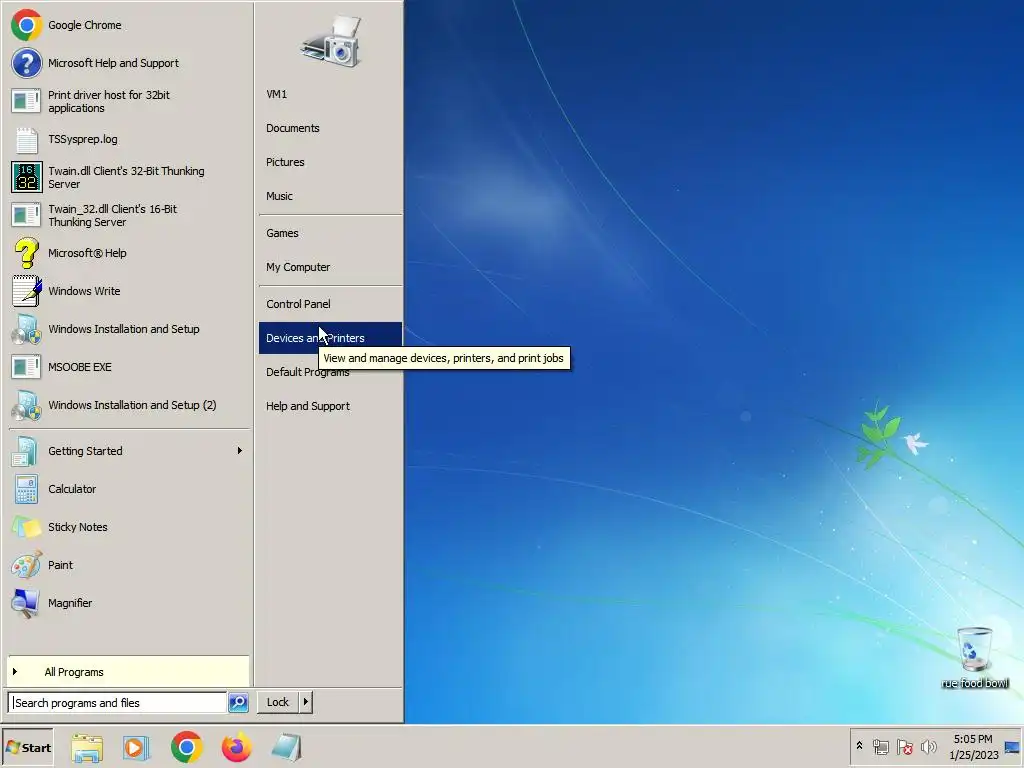Click the Start button

tap(27, 748)
